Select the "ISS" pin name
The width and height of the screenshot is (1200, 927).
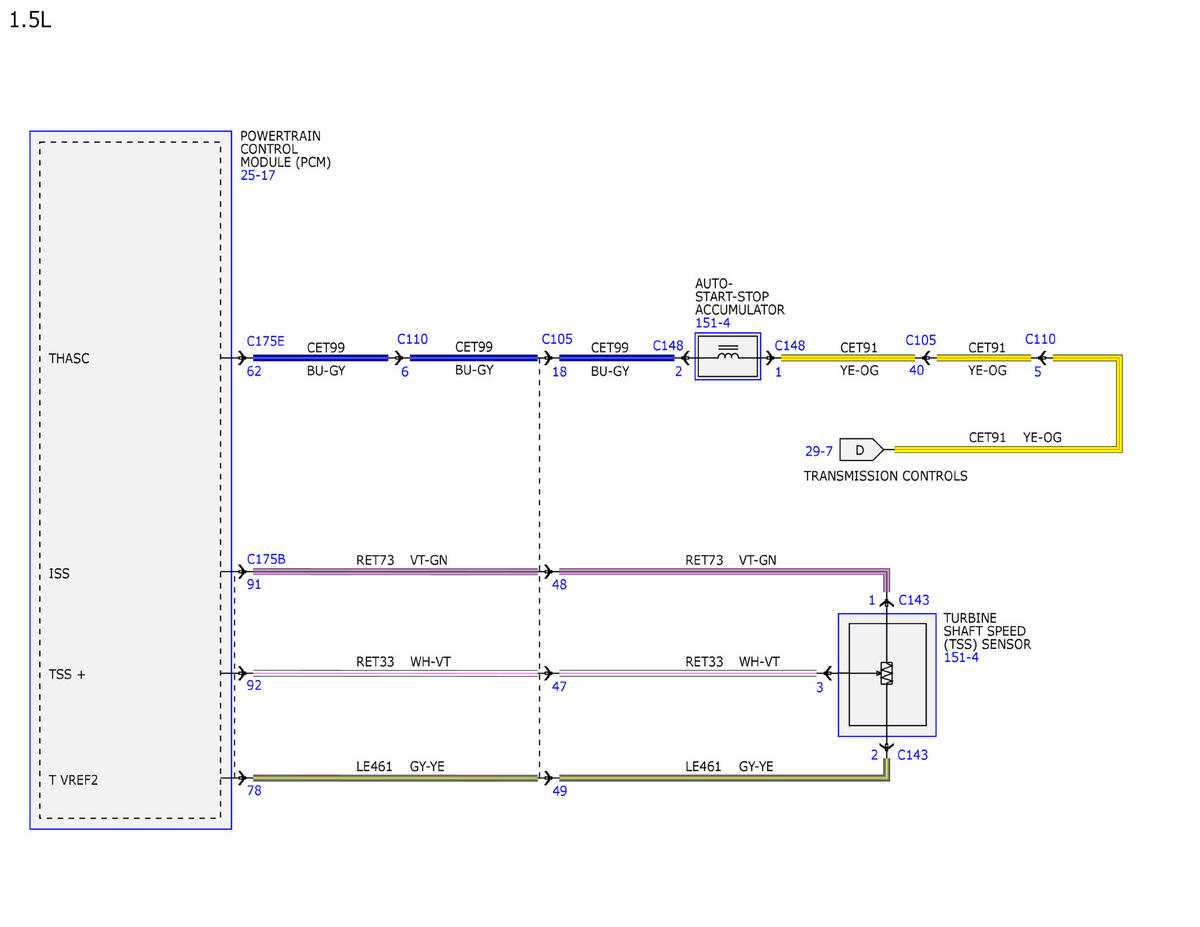59,574
